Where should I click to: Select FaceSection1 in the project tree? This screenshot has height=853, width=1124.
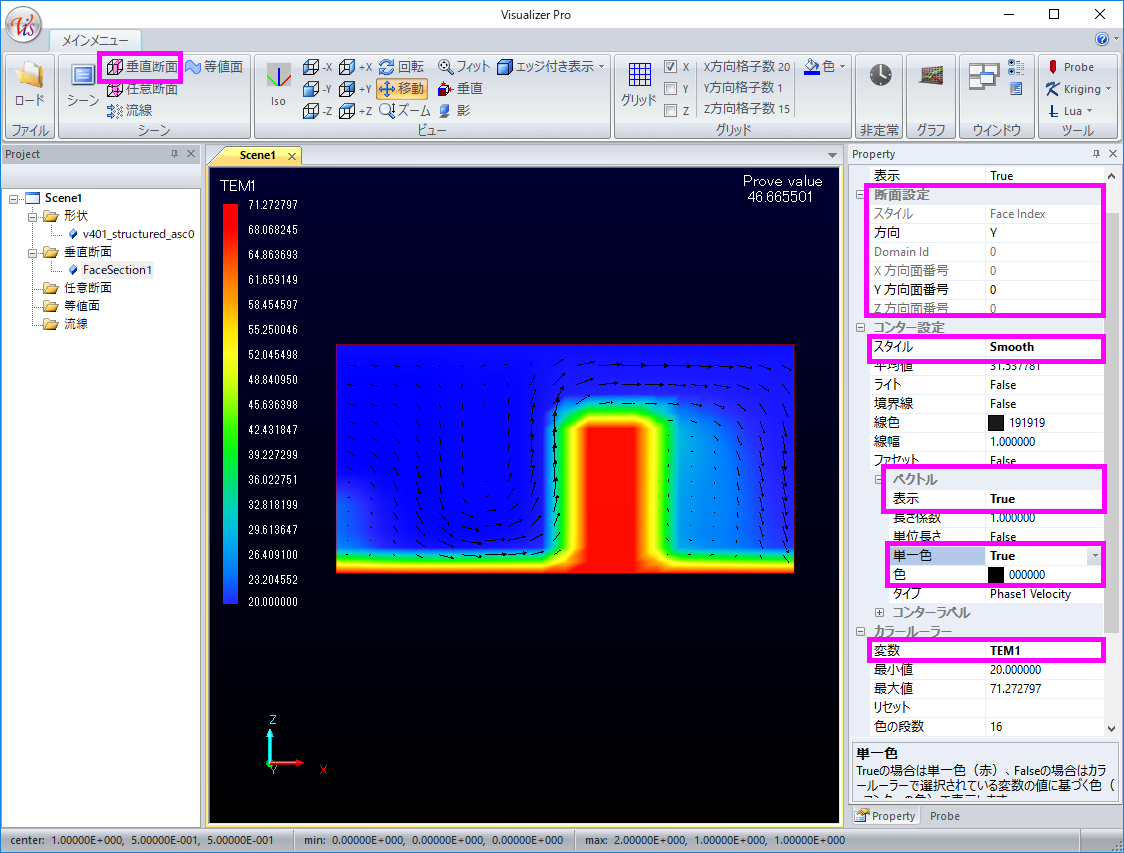[117, 270]
